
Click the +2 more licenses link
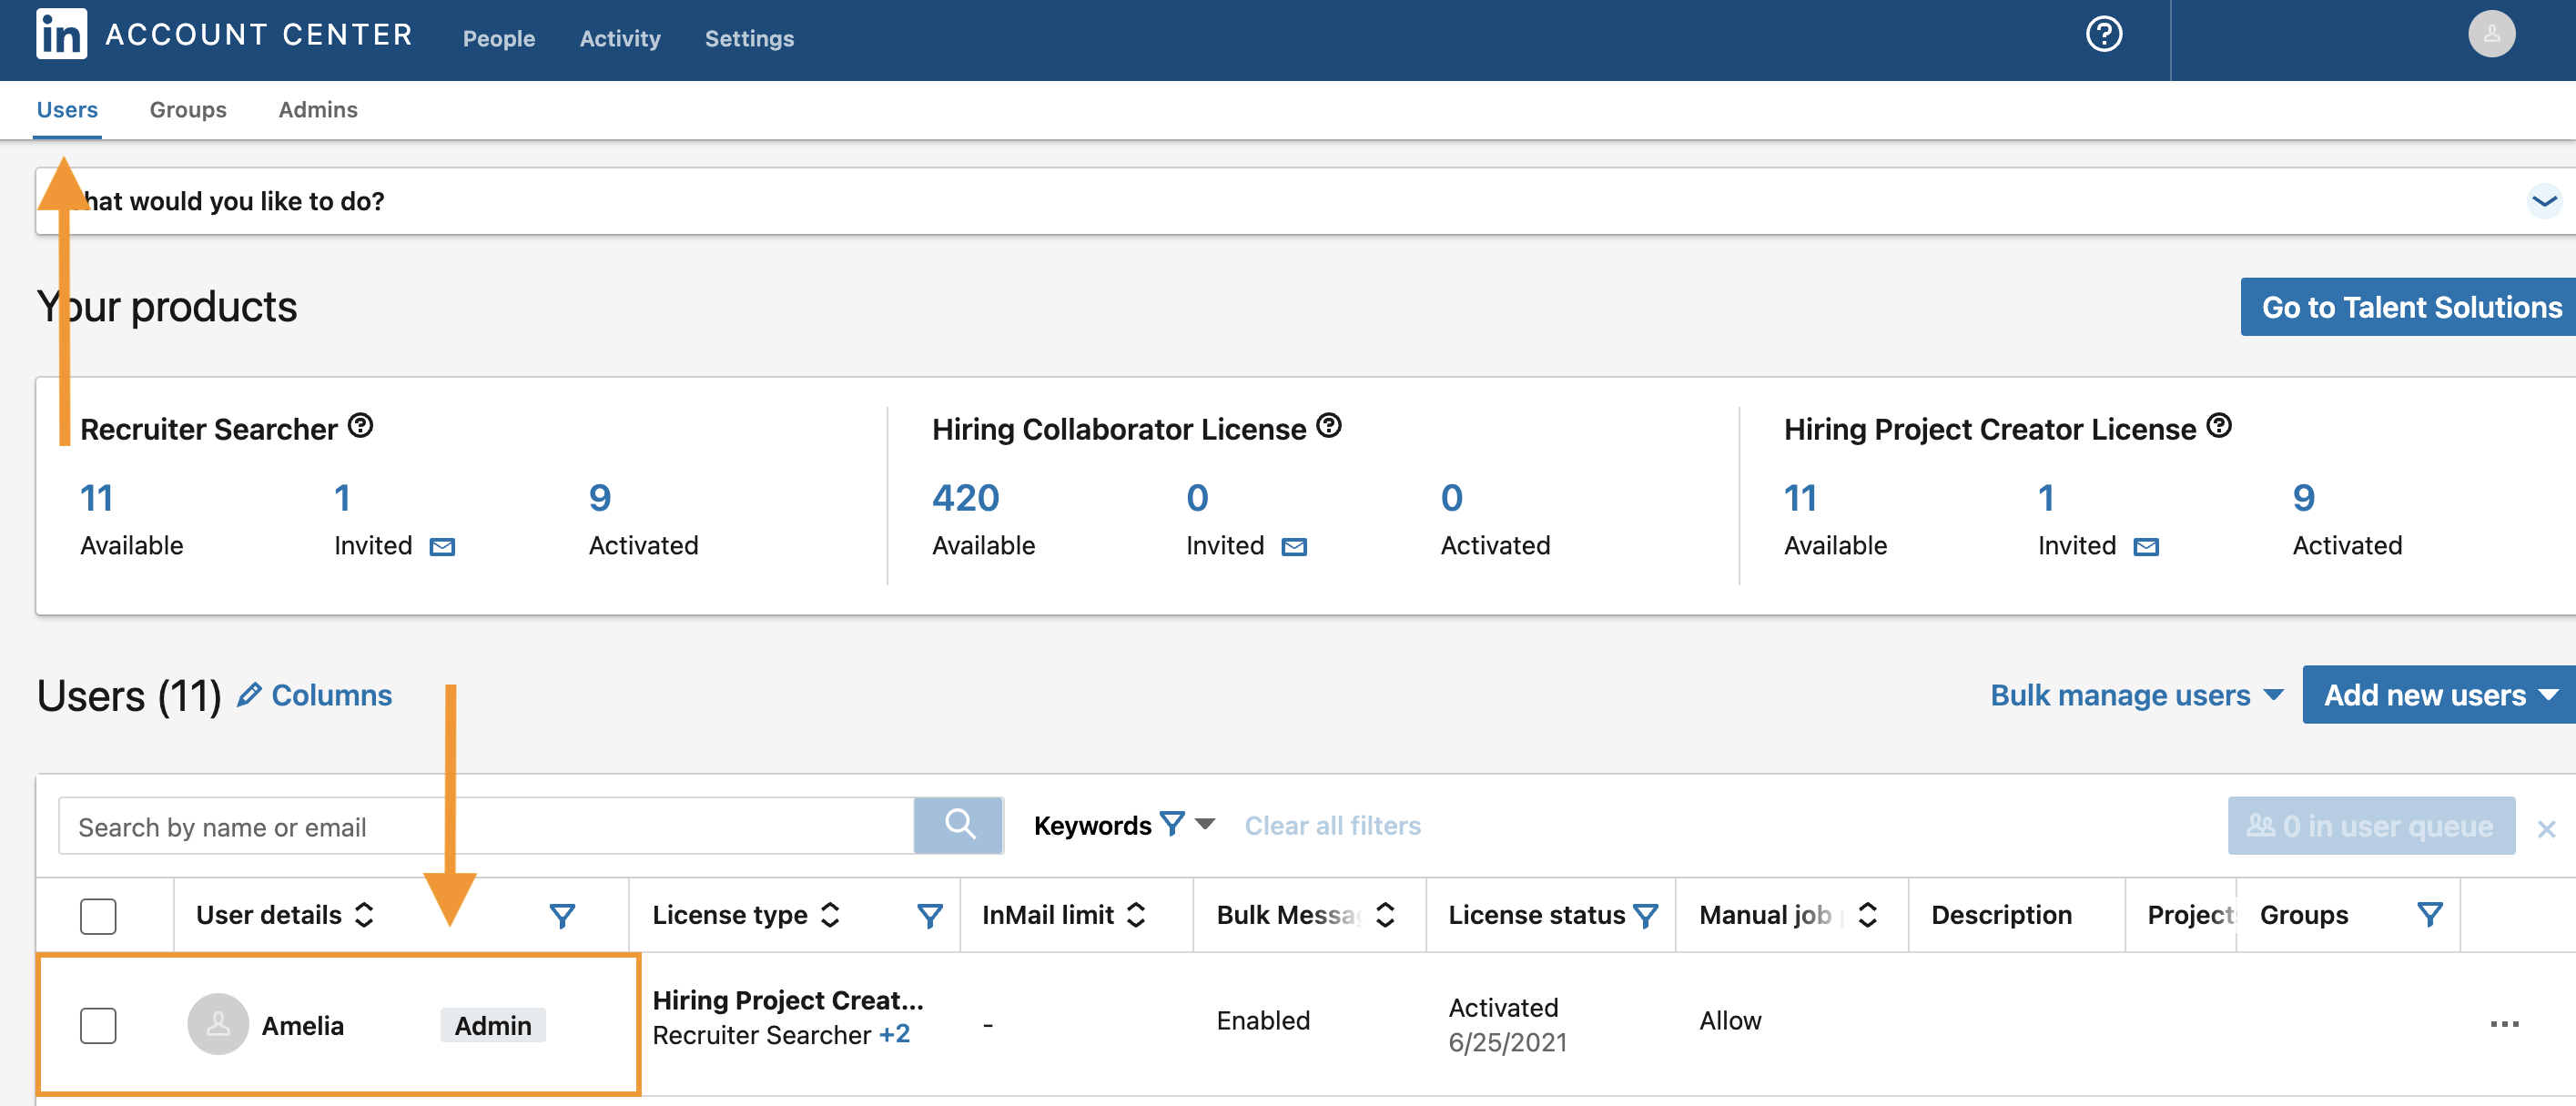[895, 1034]
